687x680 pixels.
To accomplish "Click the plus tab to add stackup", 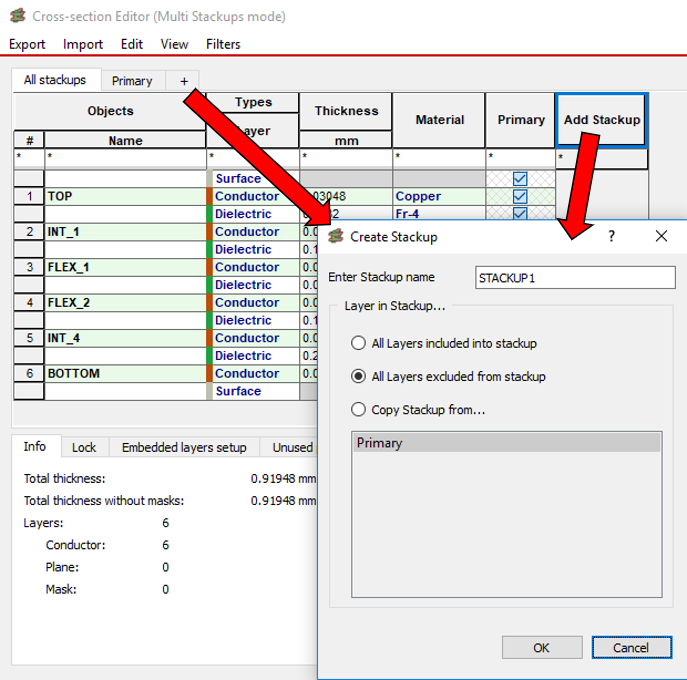I will [184, 81].
